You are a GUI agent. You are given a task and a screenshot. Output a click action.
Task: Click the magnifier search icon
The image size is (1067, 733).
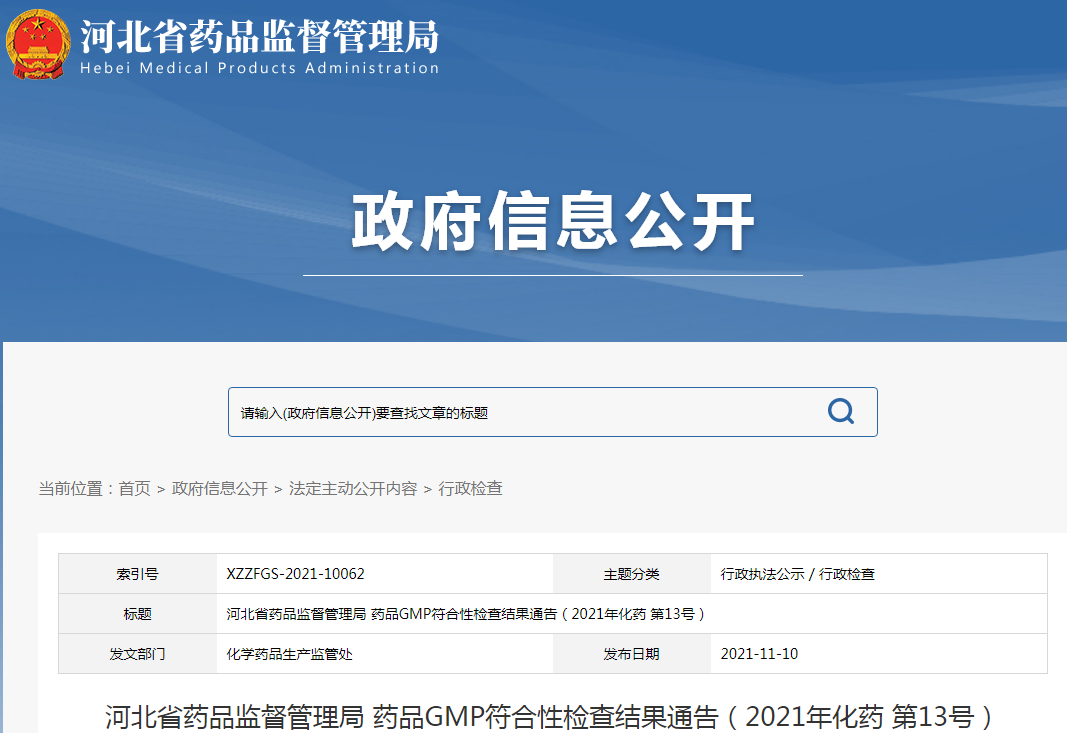(x=840, y=412)
